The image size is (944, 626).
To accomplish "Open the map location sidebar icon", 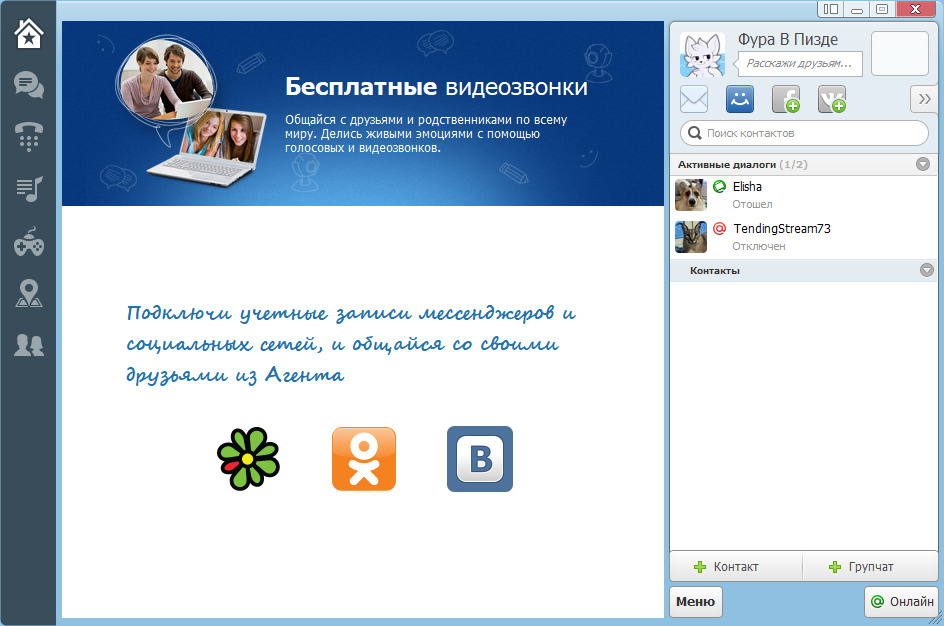I will (x=28, y=294).
